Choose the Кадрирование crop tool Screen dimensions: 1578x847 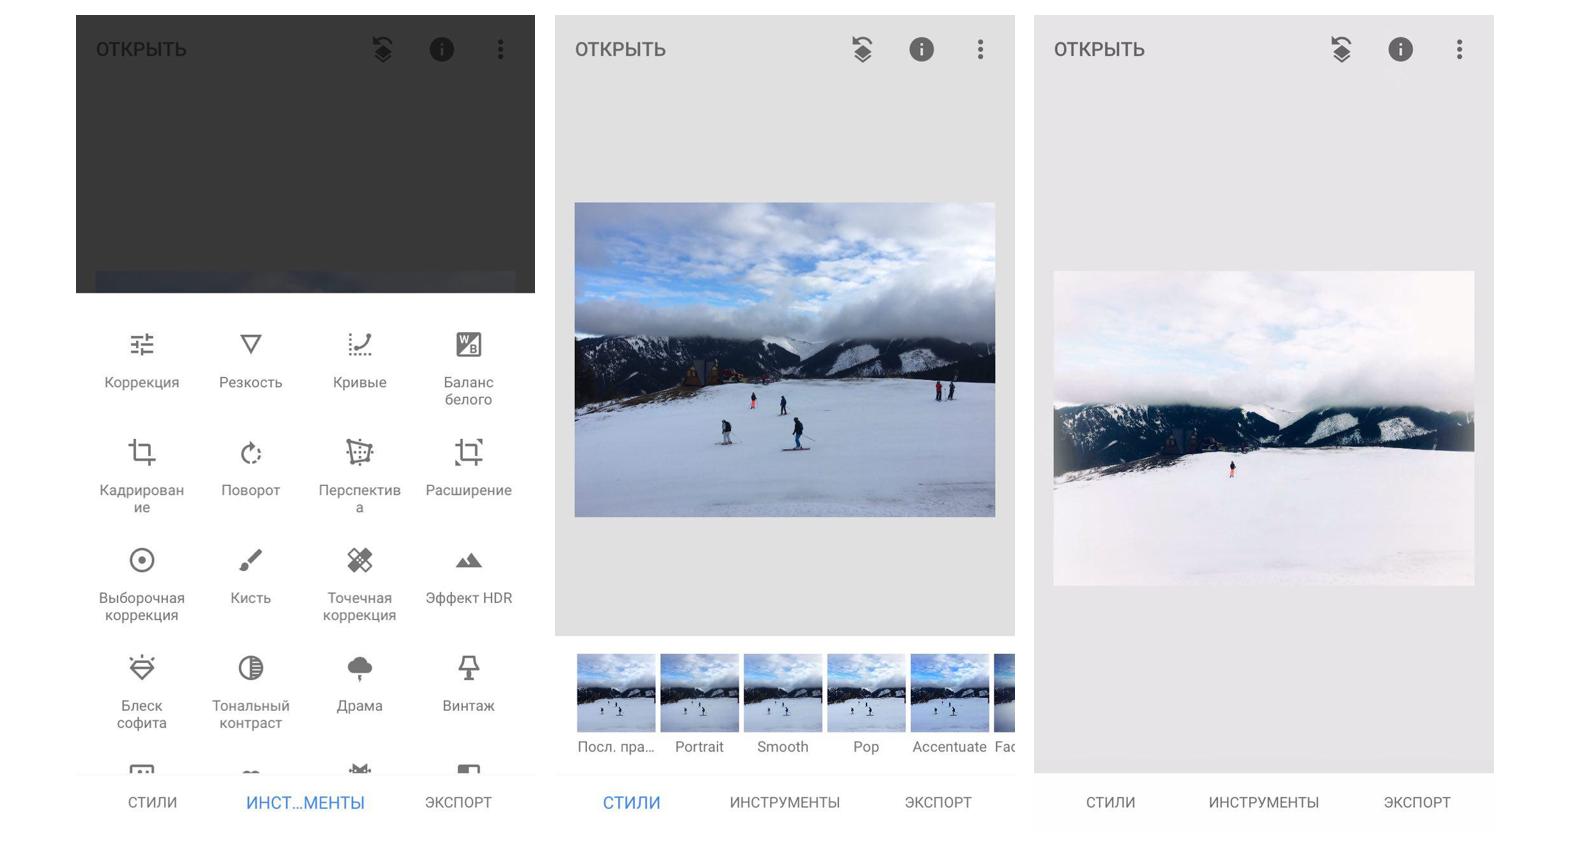click(x=142, y=475)
